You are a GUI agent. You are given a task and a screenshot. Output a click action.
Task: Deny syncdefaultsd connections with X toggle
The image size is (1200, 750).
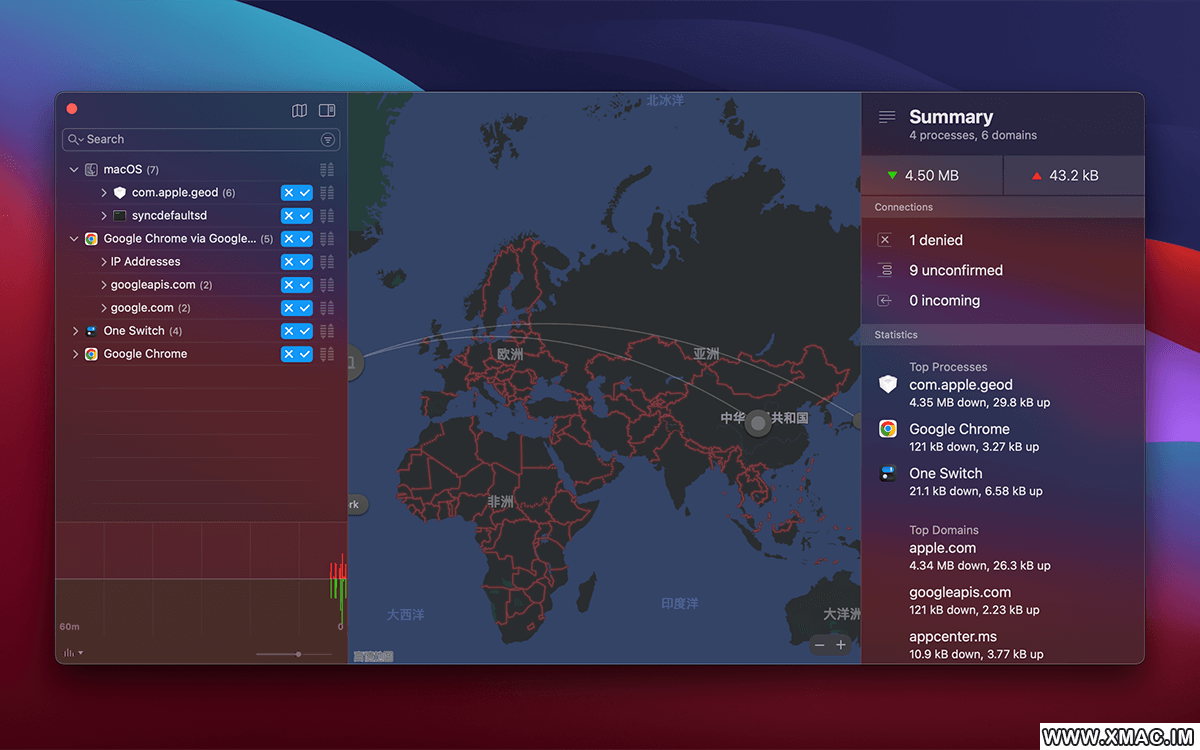[289, 216]
